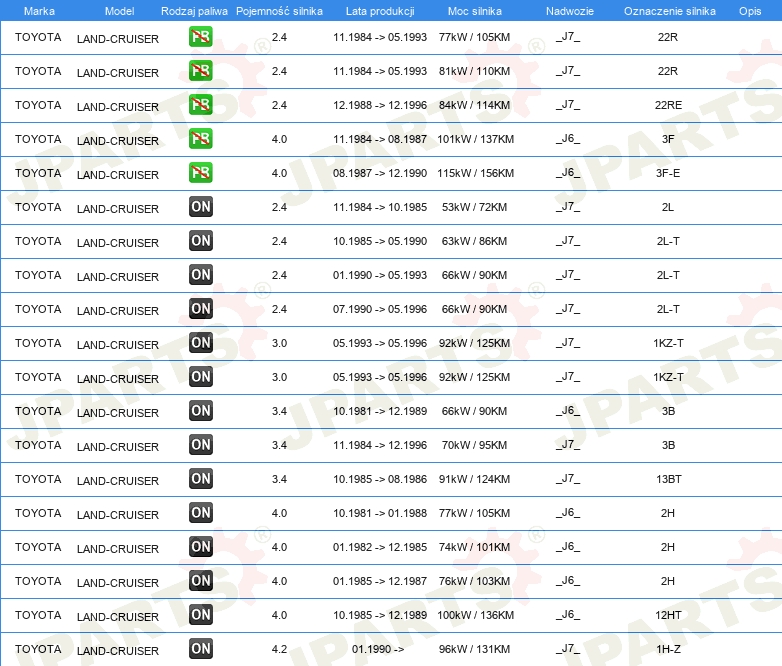782x666 pixels.
Task: Click the 81kW / 110KM power cell
Action: pyautogui.click(x=476, y=71)
